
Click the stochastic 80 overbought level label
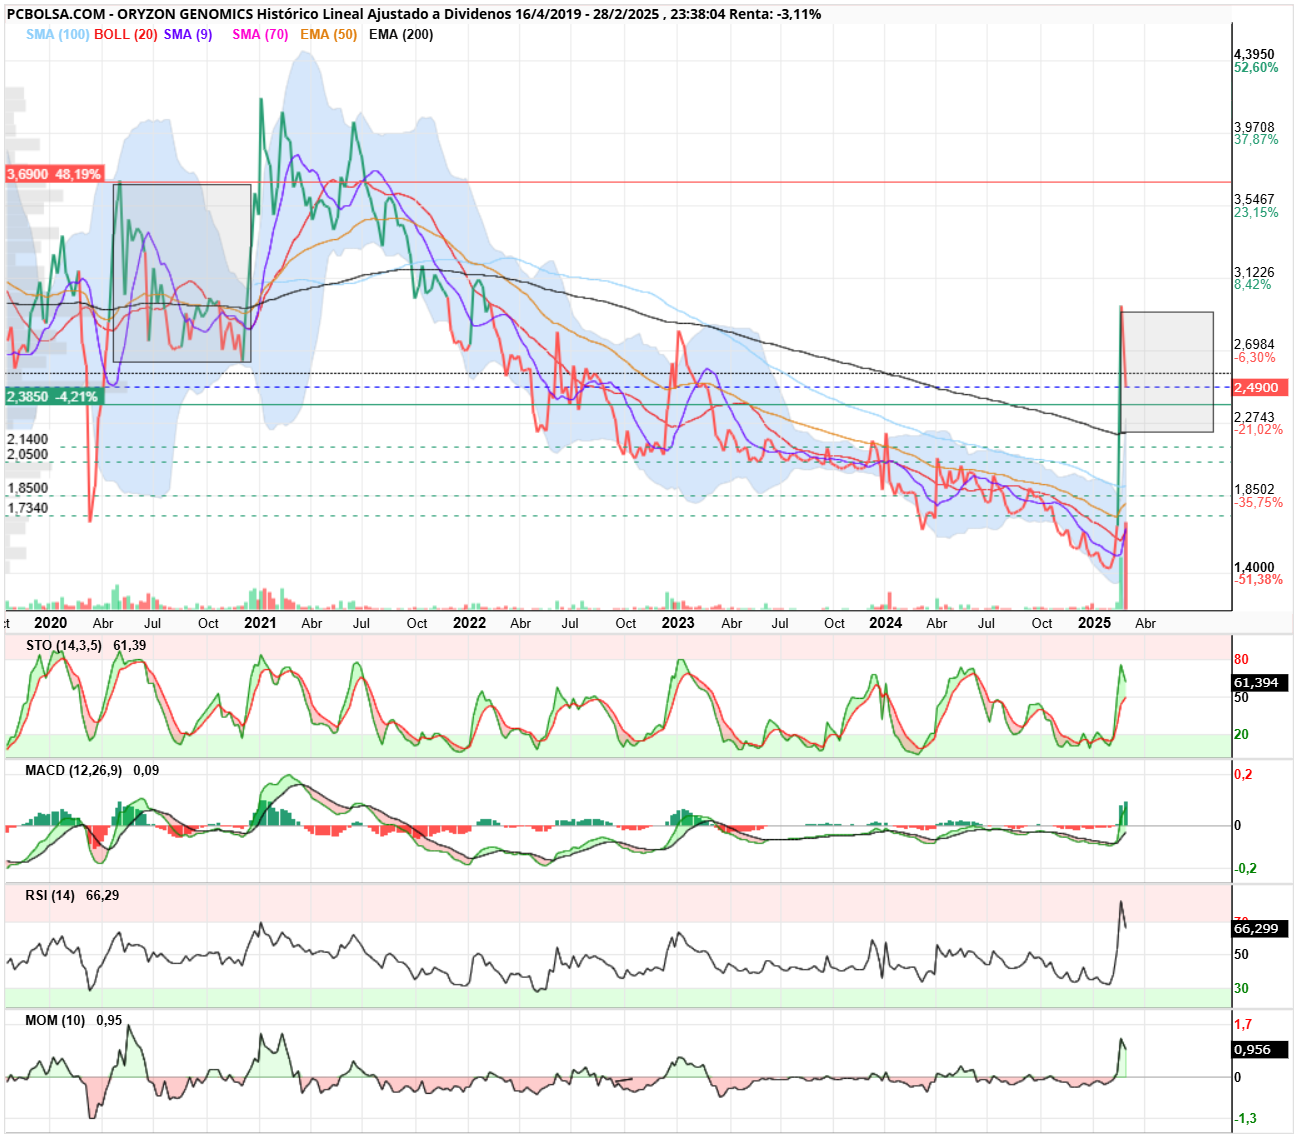click(x=1241, y=659)
